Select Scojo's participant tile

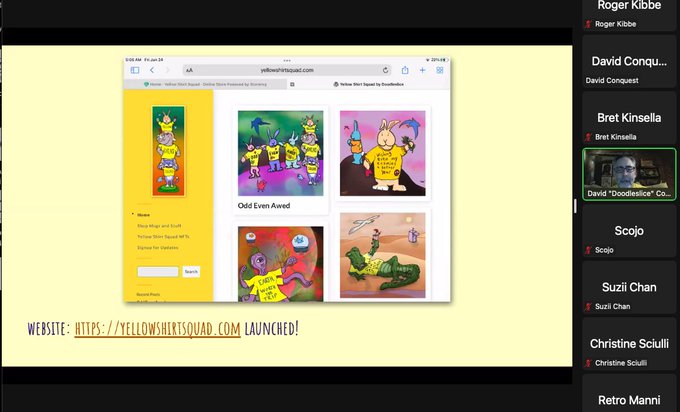pos(629,231)
